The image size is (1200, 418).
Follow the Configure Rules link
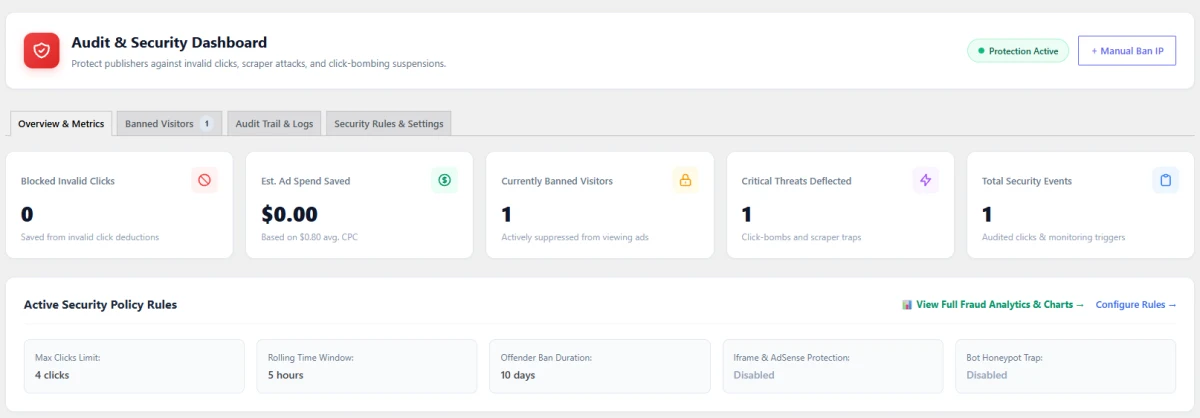1136,304
